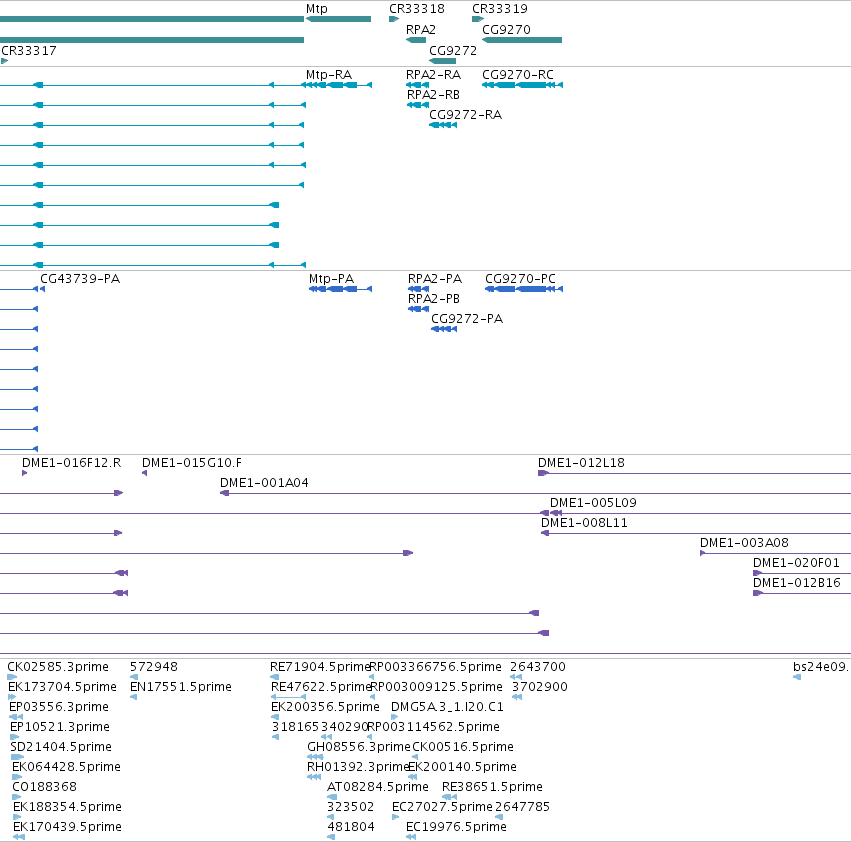851x842 pixels.
Task: Select EST CK00516.5prime
Action: coord(463,748)
